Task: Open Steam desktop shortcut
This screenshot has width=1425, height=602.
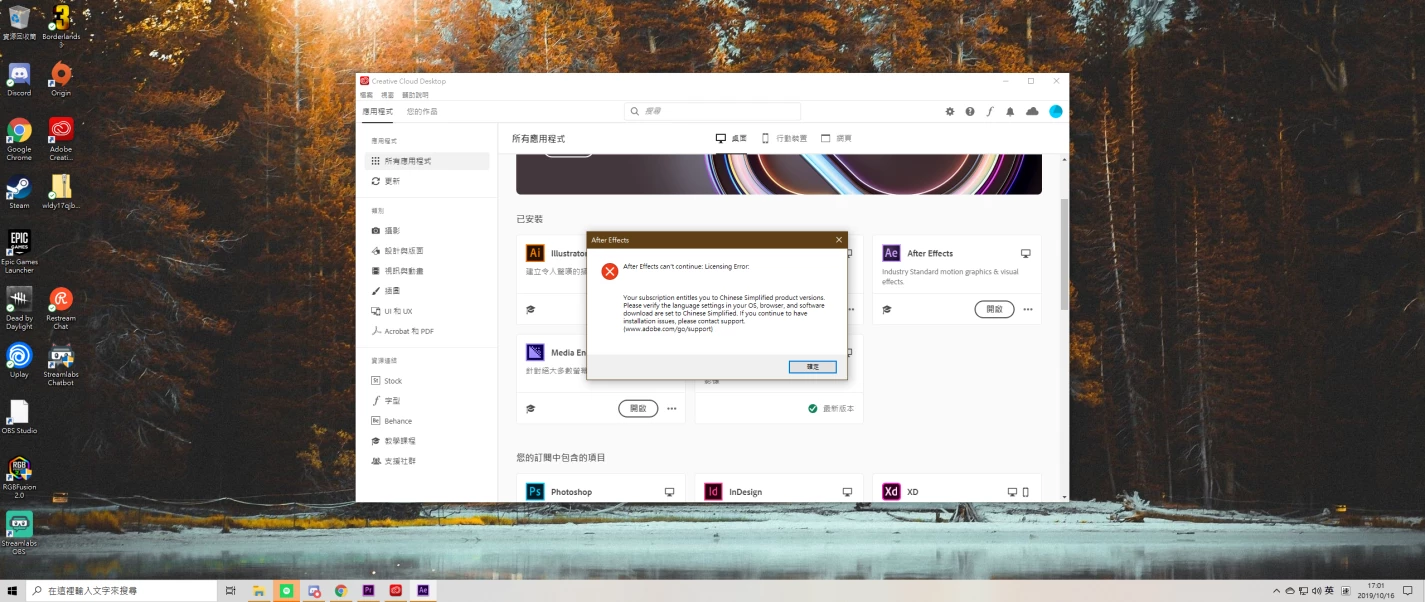Action: 19,193
